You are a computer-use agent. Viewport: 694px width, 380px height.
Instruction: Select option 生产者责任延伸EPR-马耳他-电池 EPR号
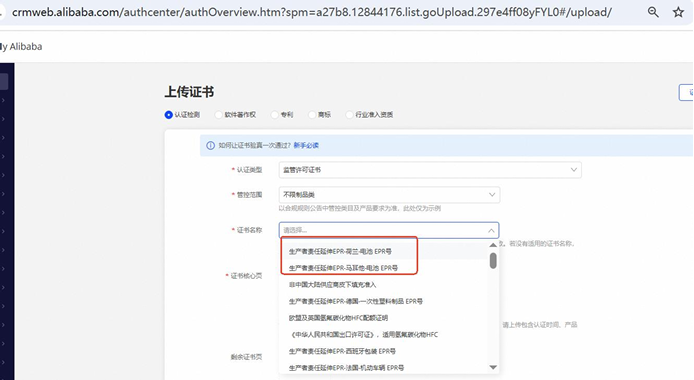pos(343,268)
